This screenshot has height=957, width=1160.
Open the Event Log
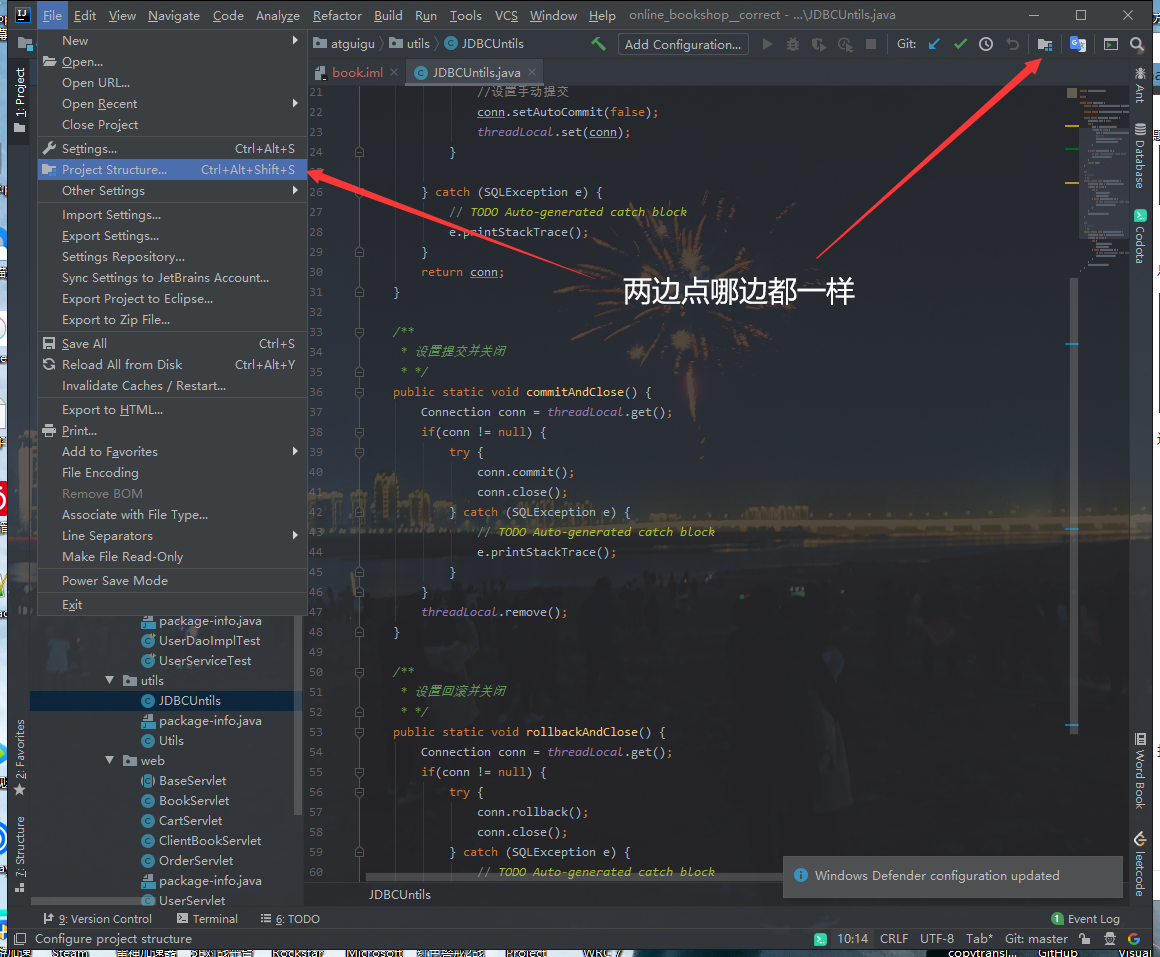click(1085, 919)
